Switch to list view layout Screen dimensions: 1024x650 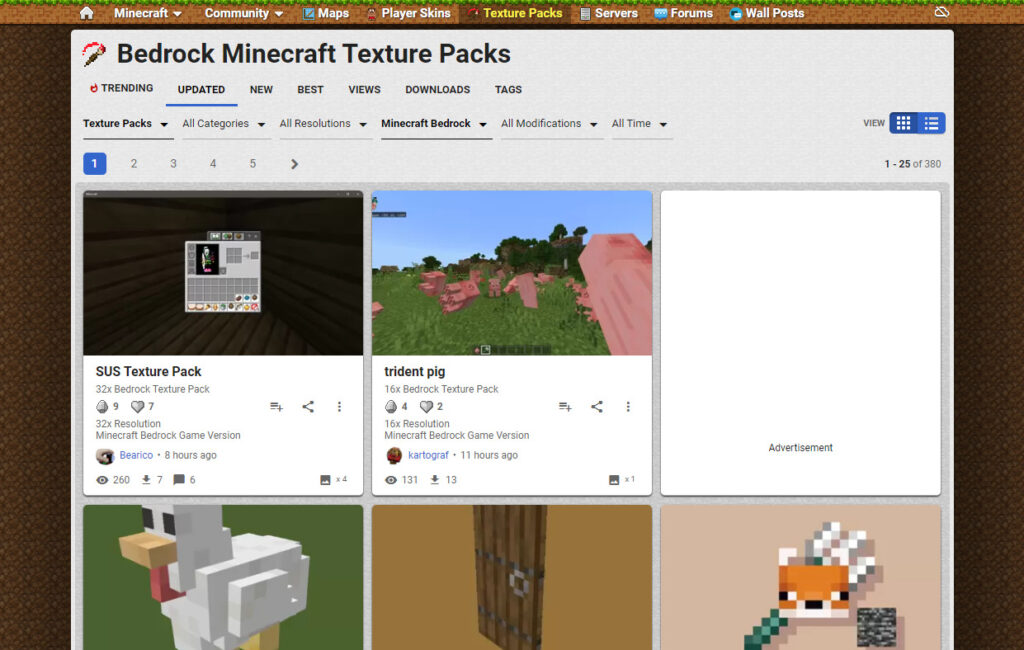tap(931, 123)
